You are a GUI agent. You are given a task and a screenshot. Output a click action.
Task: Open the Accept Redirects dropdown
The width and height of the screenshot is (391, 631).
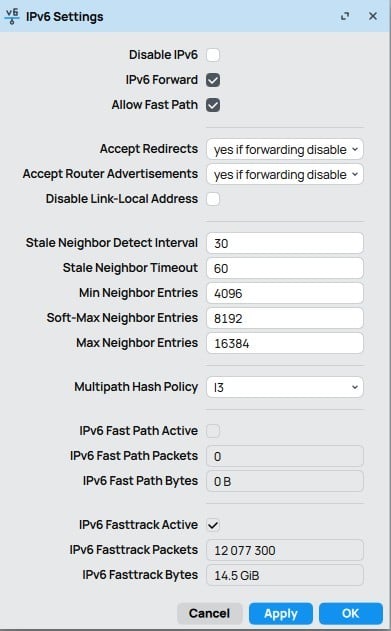[x=285, y=149]
